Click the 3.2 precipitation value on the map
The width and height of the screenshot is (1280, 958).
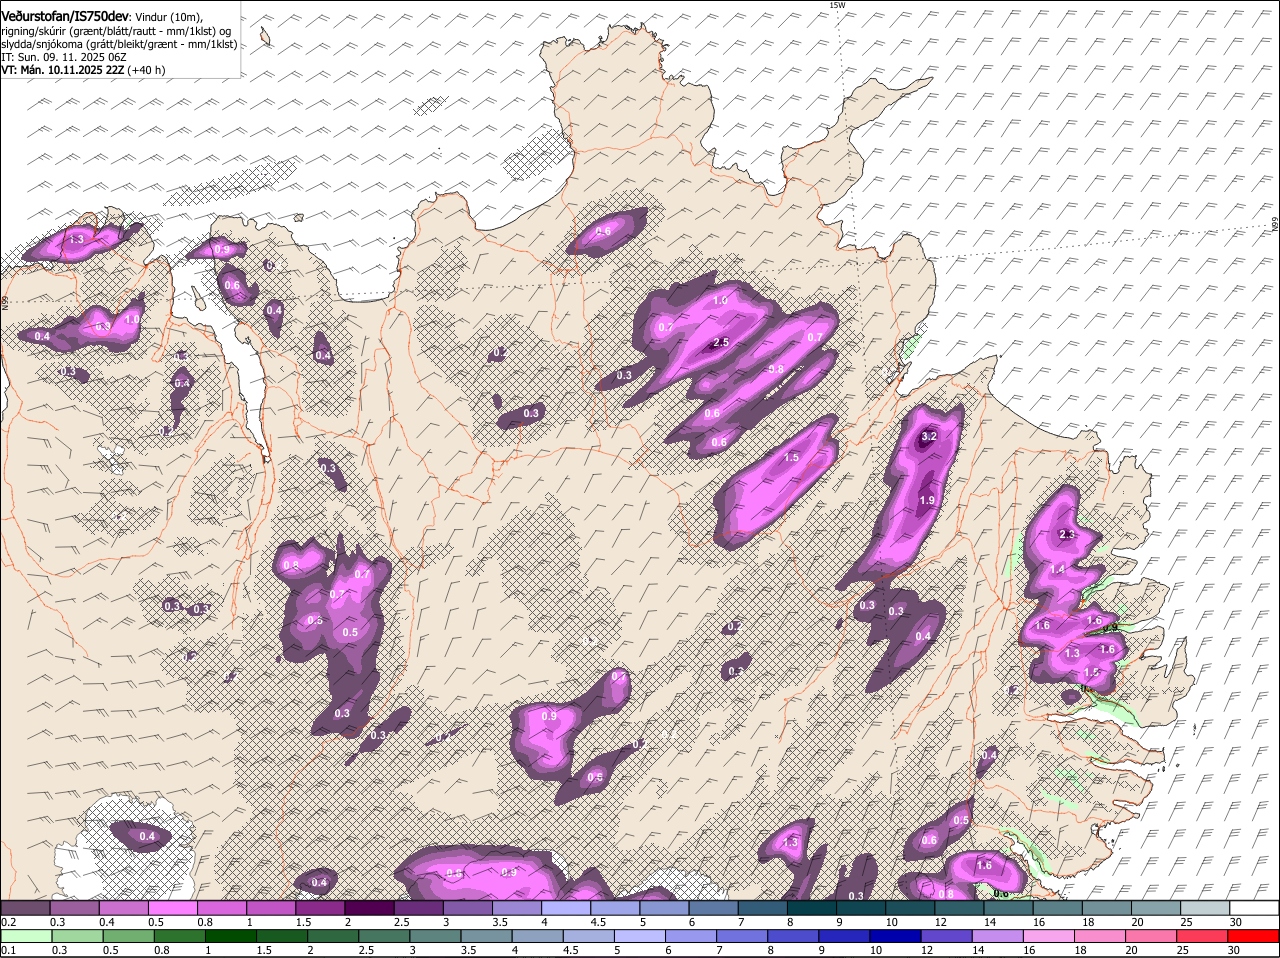pyautogui.click(x=928, y=436)
